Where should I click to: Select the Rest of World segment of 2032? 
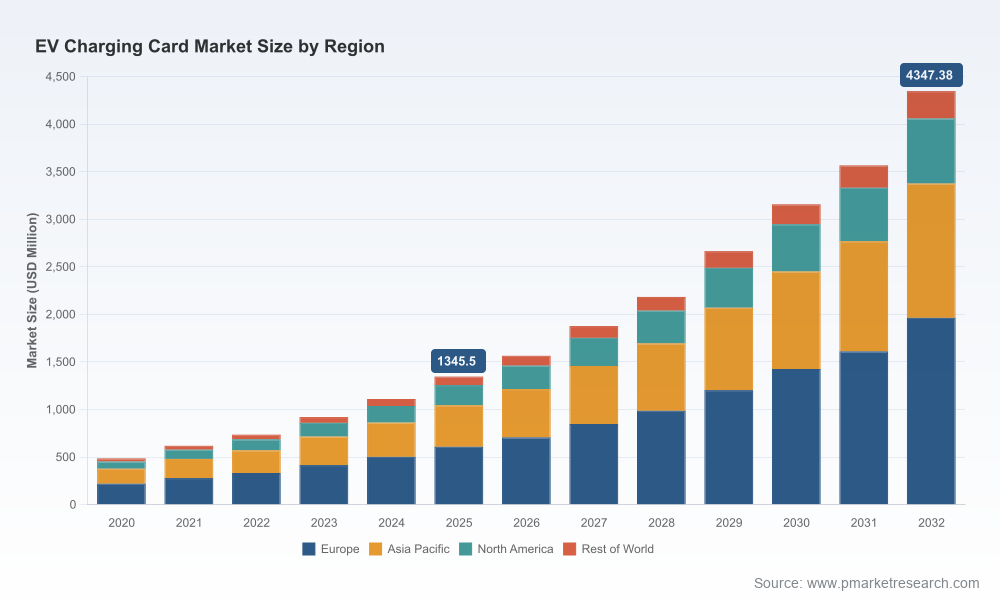[x=931, y=105]
